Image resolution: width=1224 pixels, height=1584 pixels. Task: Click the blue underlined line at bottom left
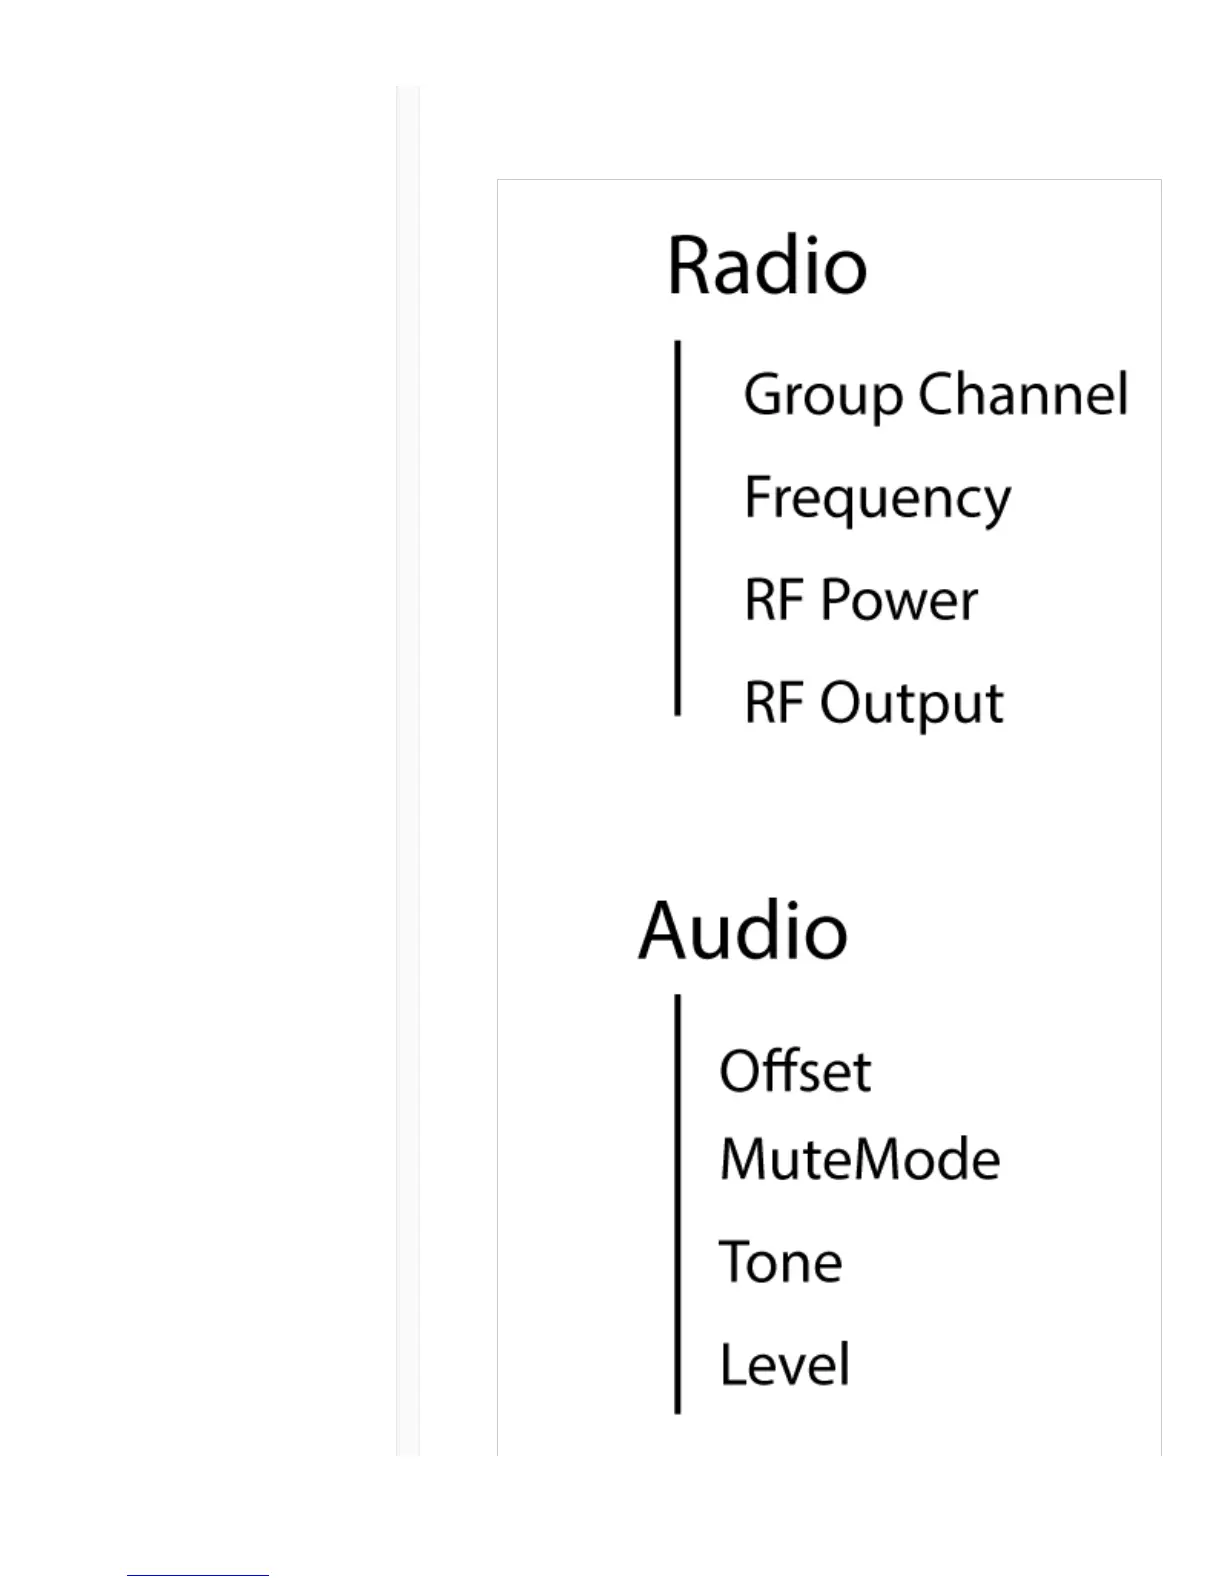(x=197, y=1575)
